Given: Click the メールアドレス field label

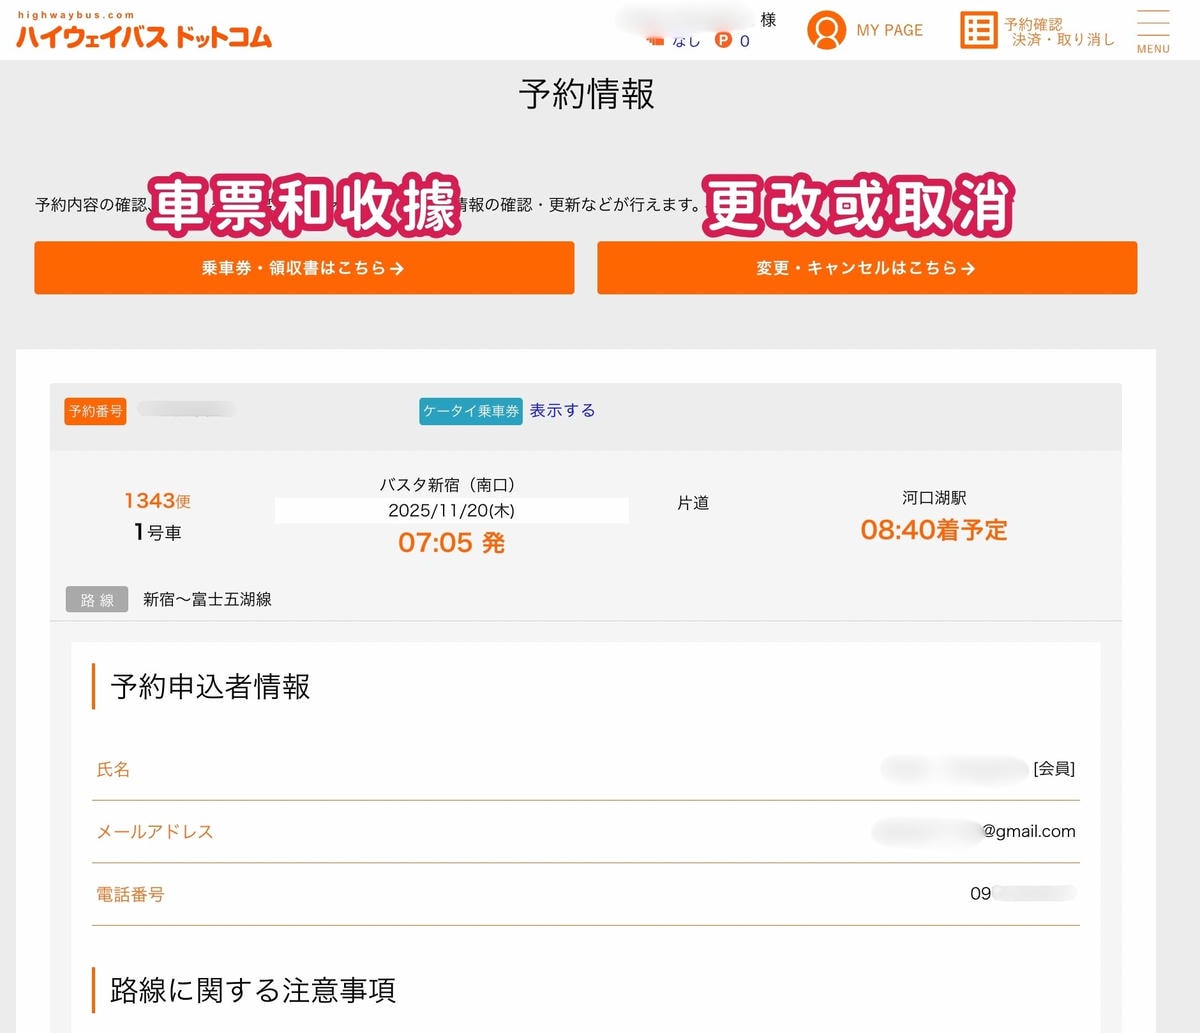Looking at the screenshot, I should click(x=155, y=831).
